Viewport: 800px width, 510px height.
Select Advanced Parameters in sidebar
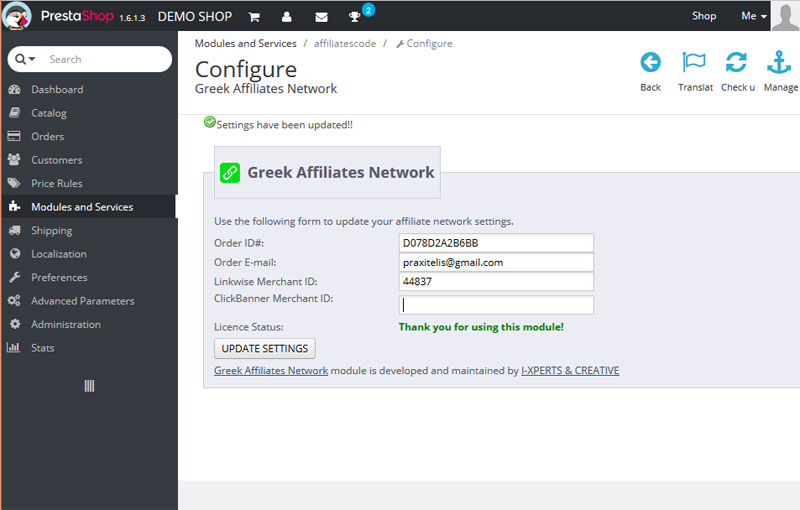click(82, 301)
